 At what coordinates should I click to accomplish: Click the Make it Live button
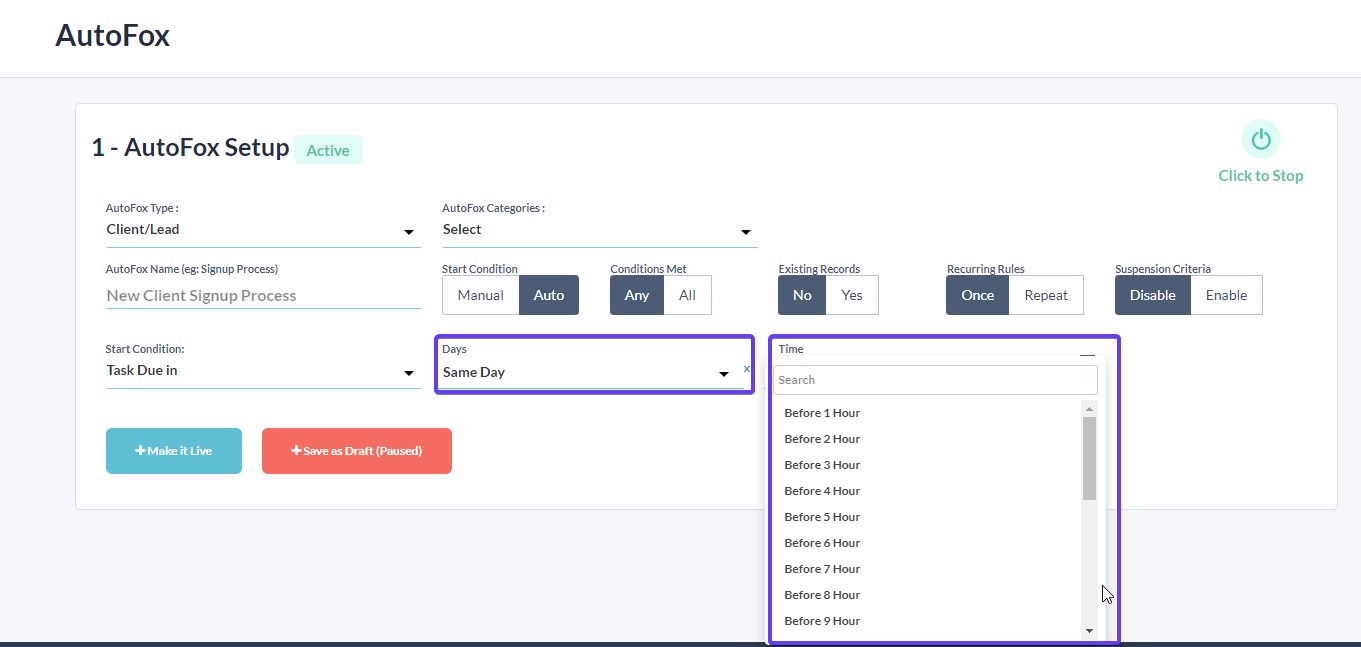click(x=173, y=450)
